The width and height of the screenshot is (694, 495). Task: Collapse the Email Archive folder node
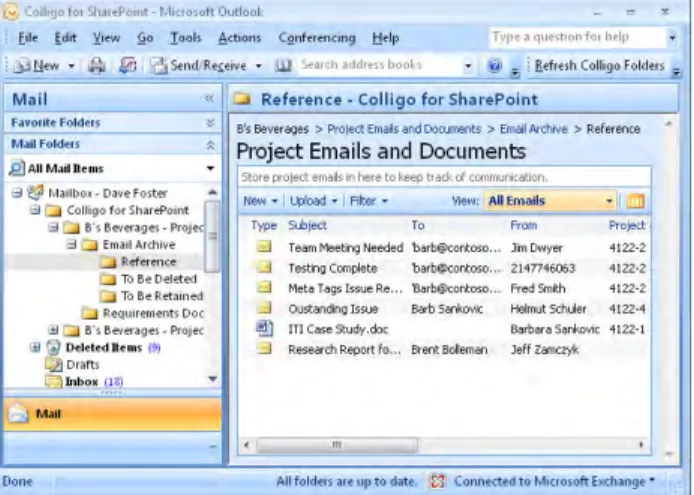pyautogui.click(x=71, y=244)
